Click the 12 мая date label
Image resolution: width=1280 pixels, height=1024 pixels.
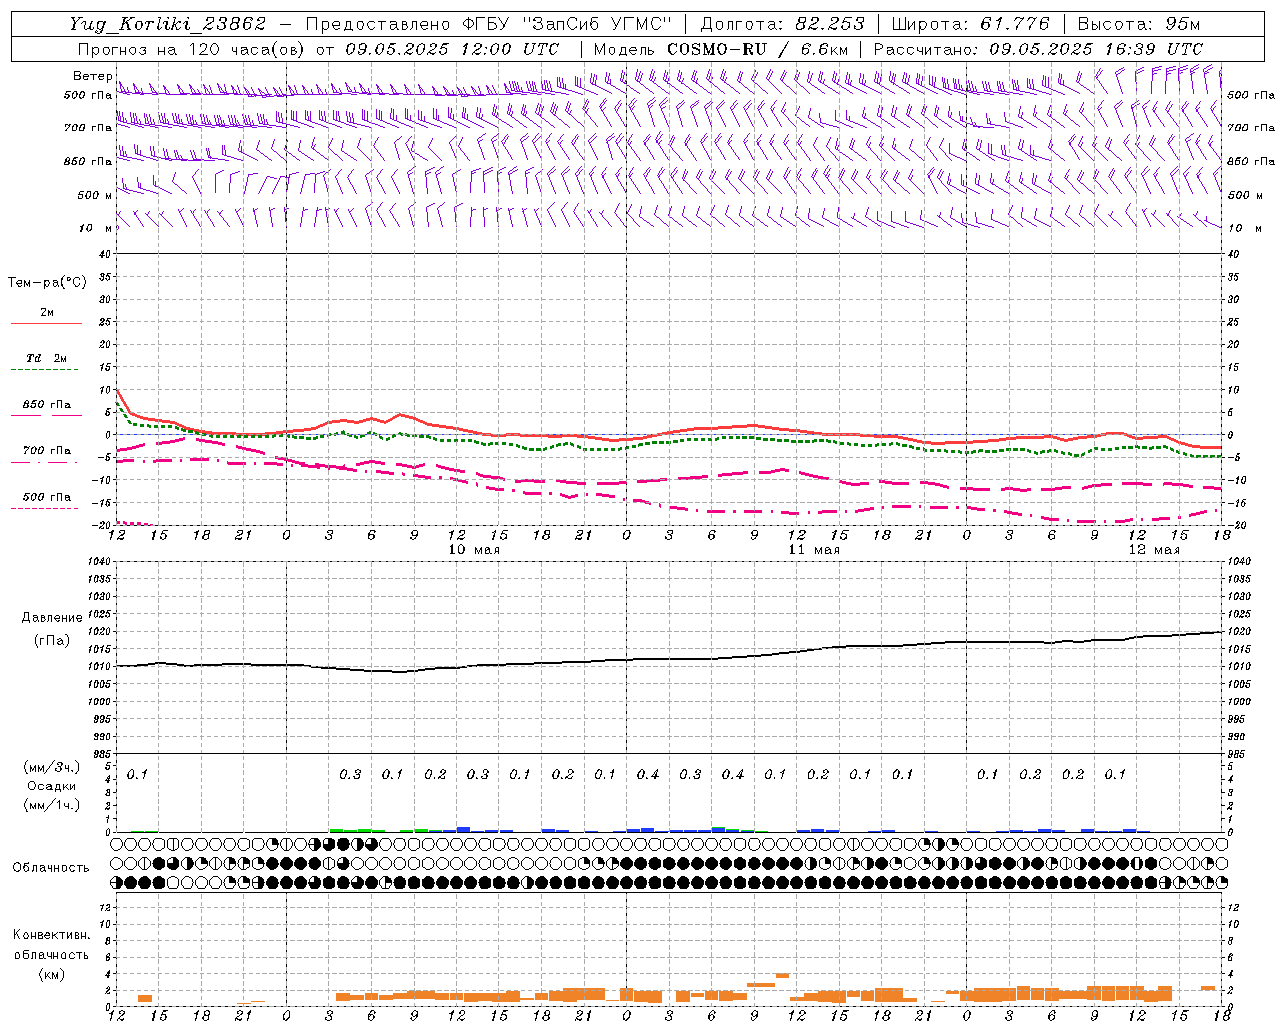(x=1154, y=550)
